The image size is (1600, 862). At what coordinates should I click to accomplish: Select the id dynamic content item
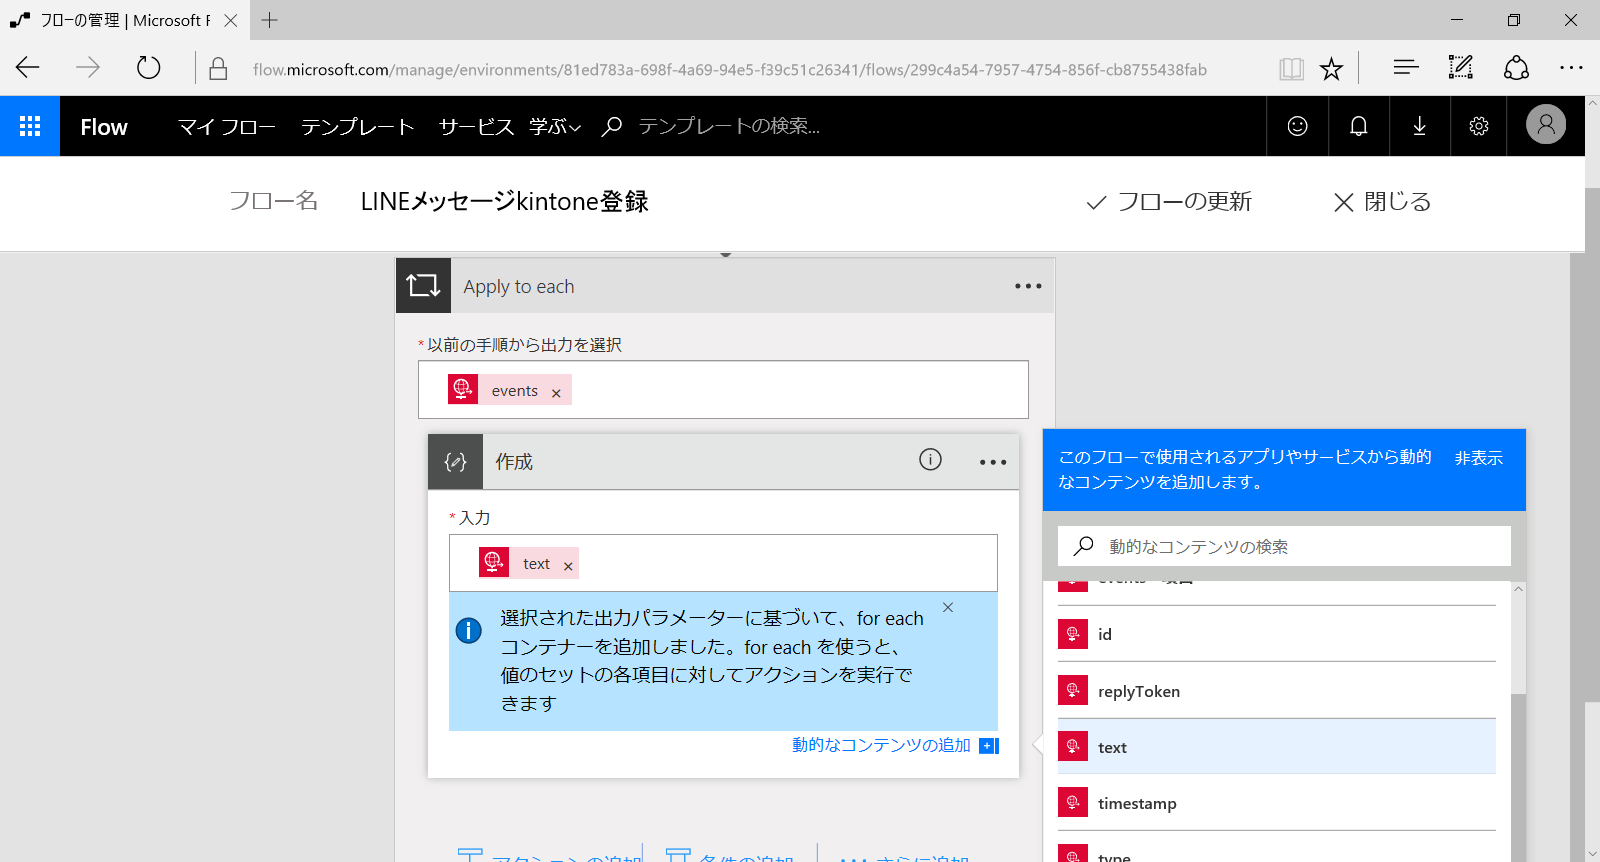1277,634
